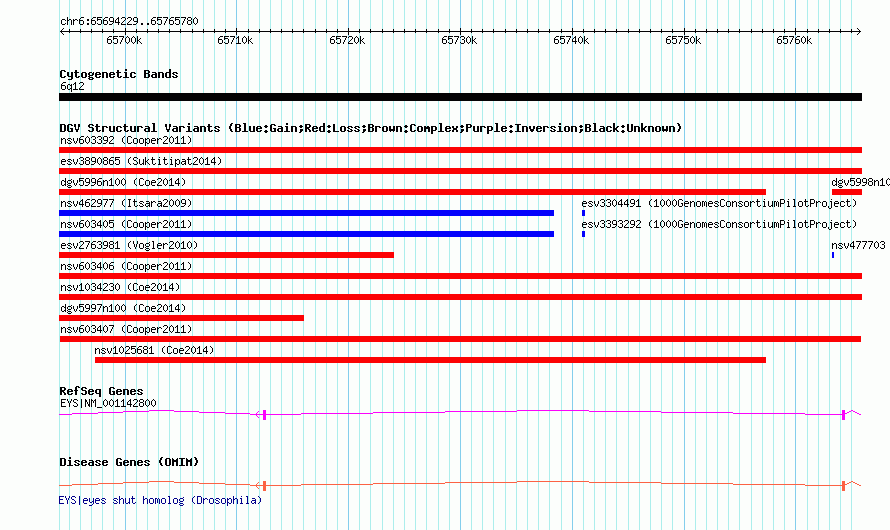This screenshot has width=890, height=530.
Task: Click the red loss bar for nsv1025681
Action: tap(430, 360)
